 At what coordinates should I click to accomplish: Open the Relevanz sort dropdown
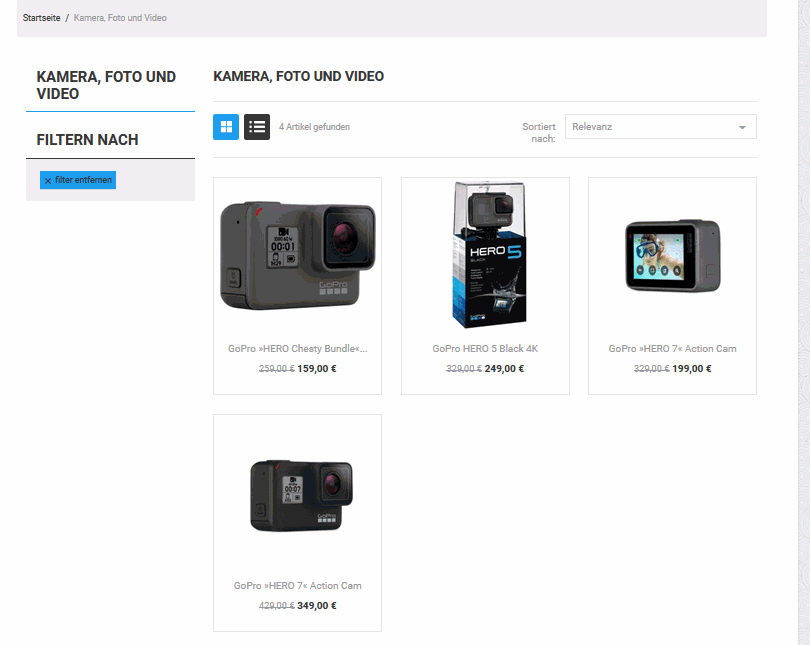coord(661,127)
